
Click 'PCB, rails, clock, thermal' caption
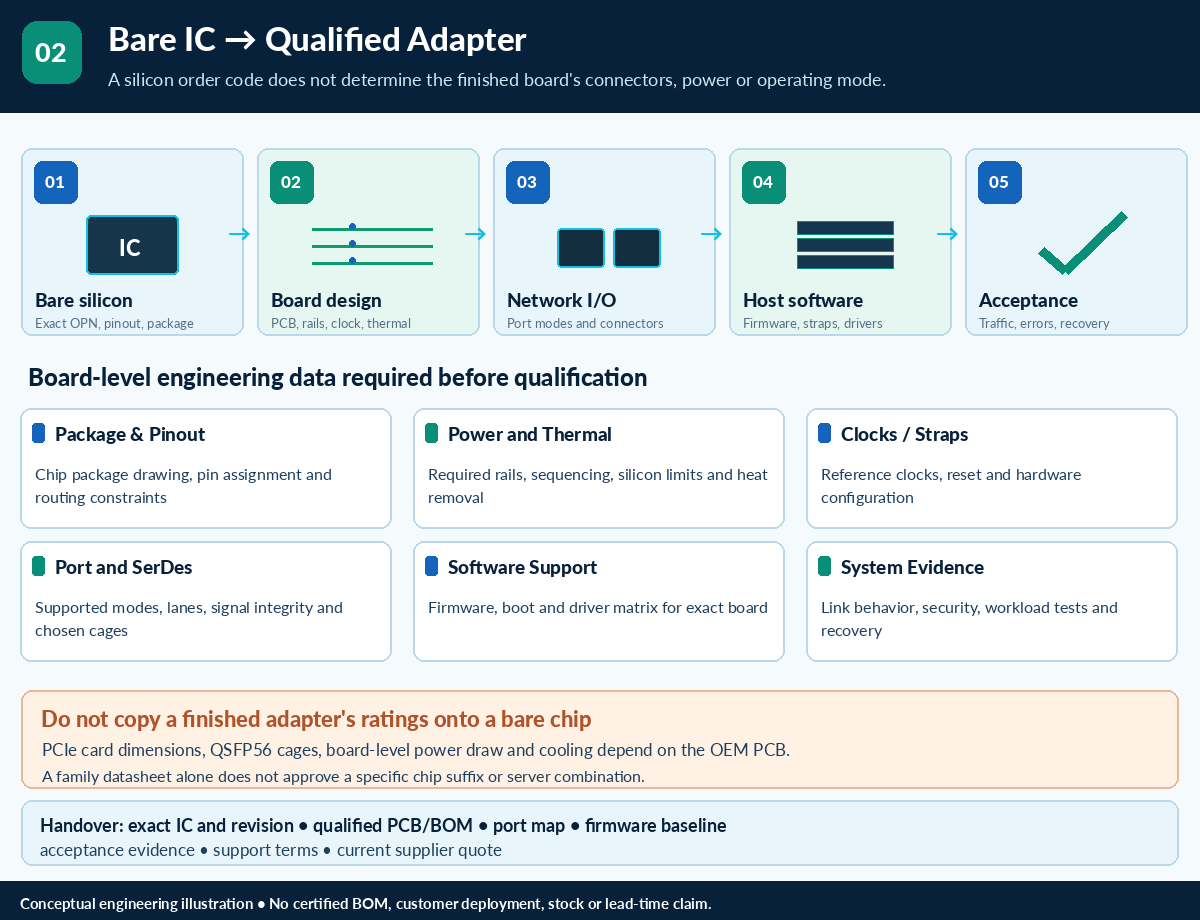pyautogui.click(x=341, y=323)
